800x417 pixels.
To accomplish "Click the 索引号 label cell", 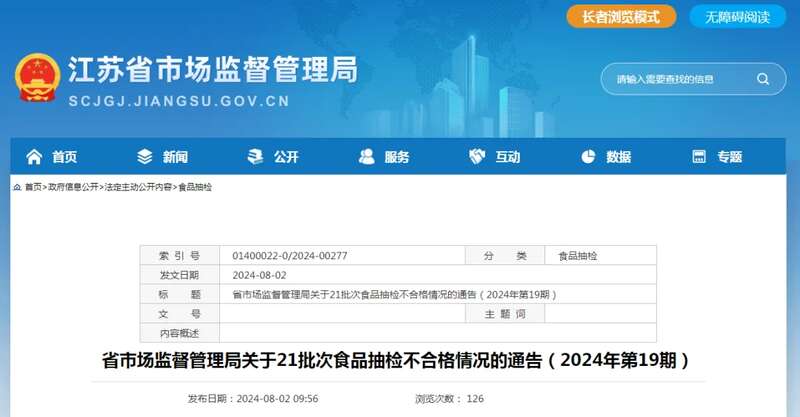I will 180,256.
